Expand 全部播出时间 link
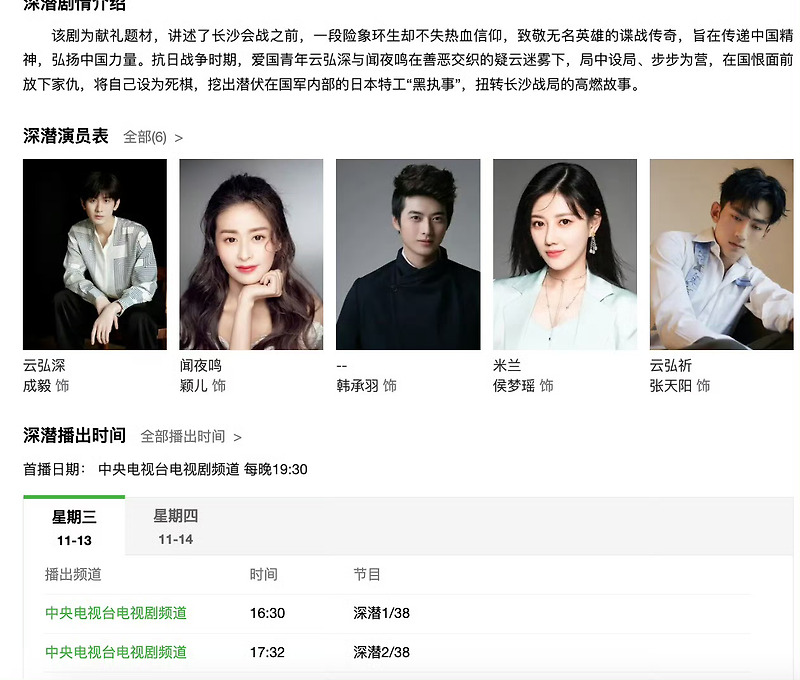This screenshot has width=800, height=680. pyautogui.click(x=183, y=437)
